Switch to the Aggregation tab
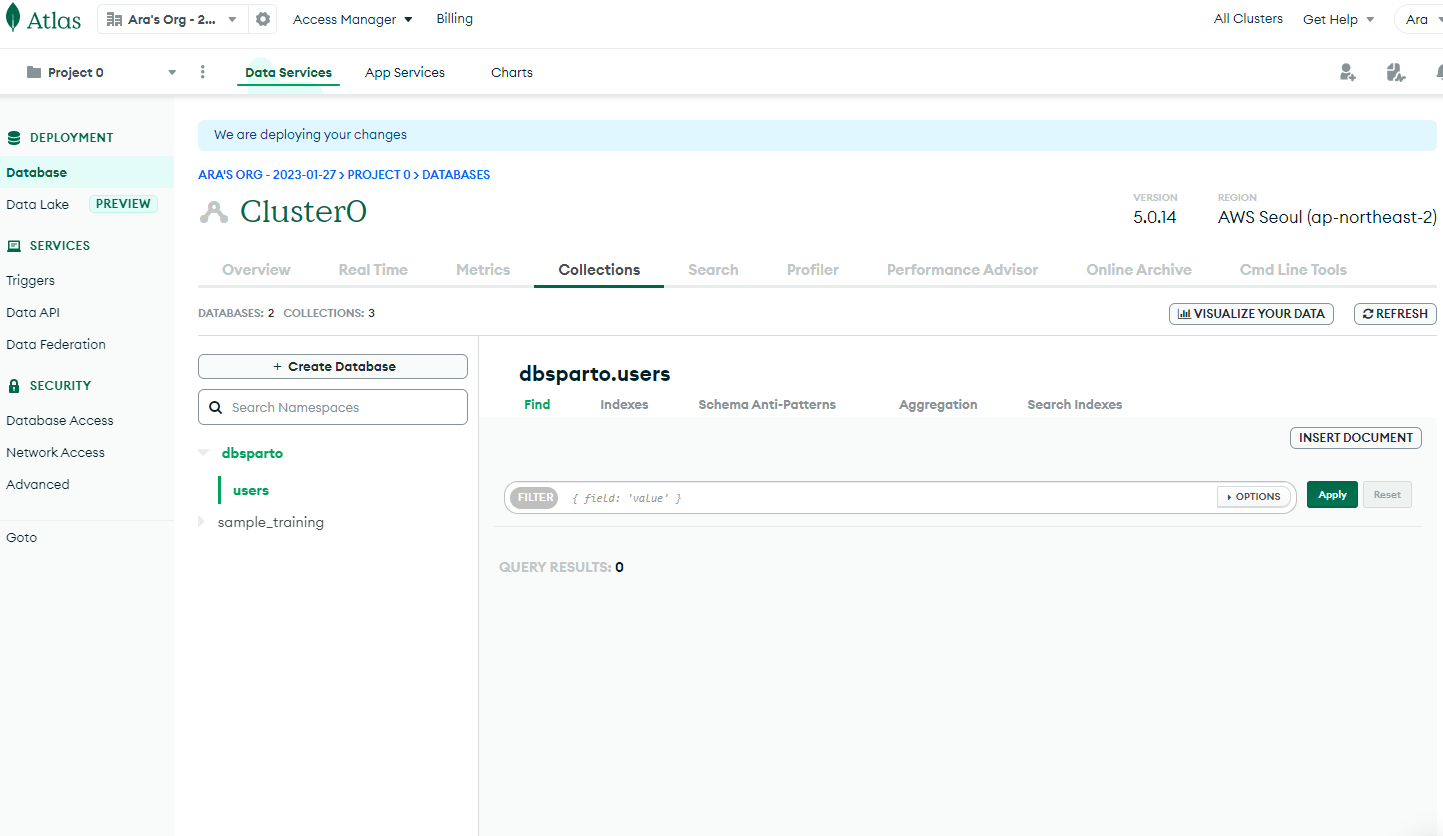 938,405
